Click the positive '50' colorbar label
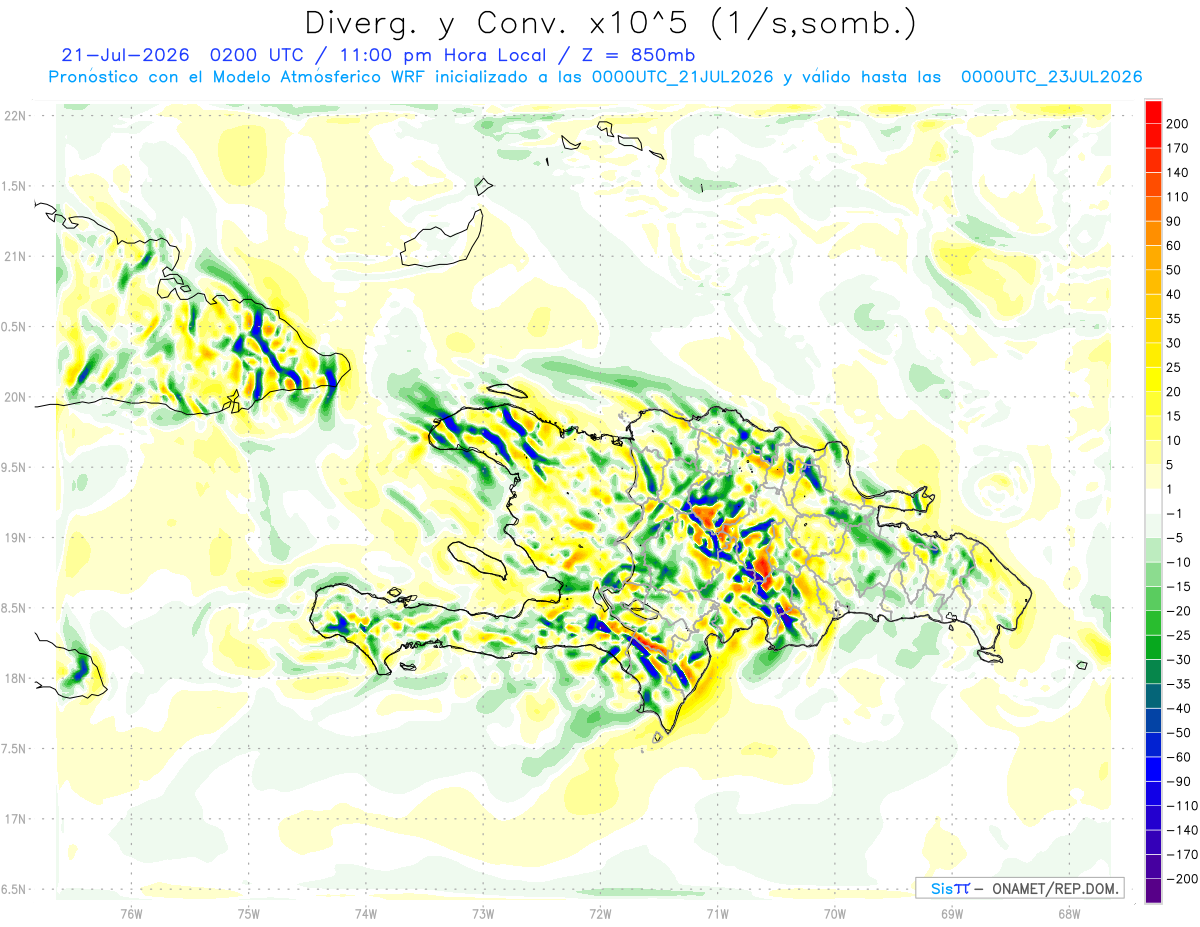 tap(1176, 270)
